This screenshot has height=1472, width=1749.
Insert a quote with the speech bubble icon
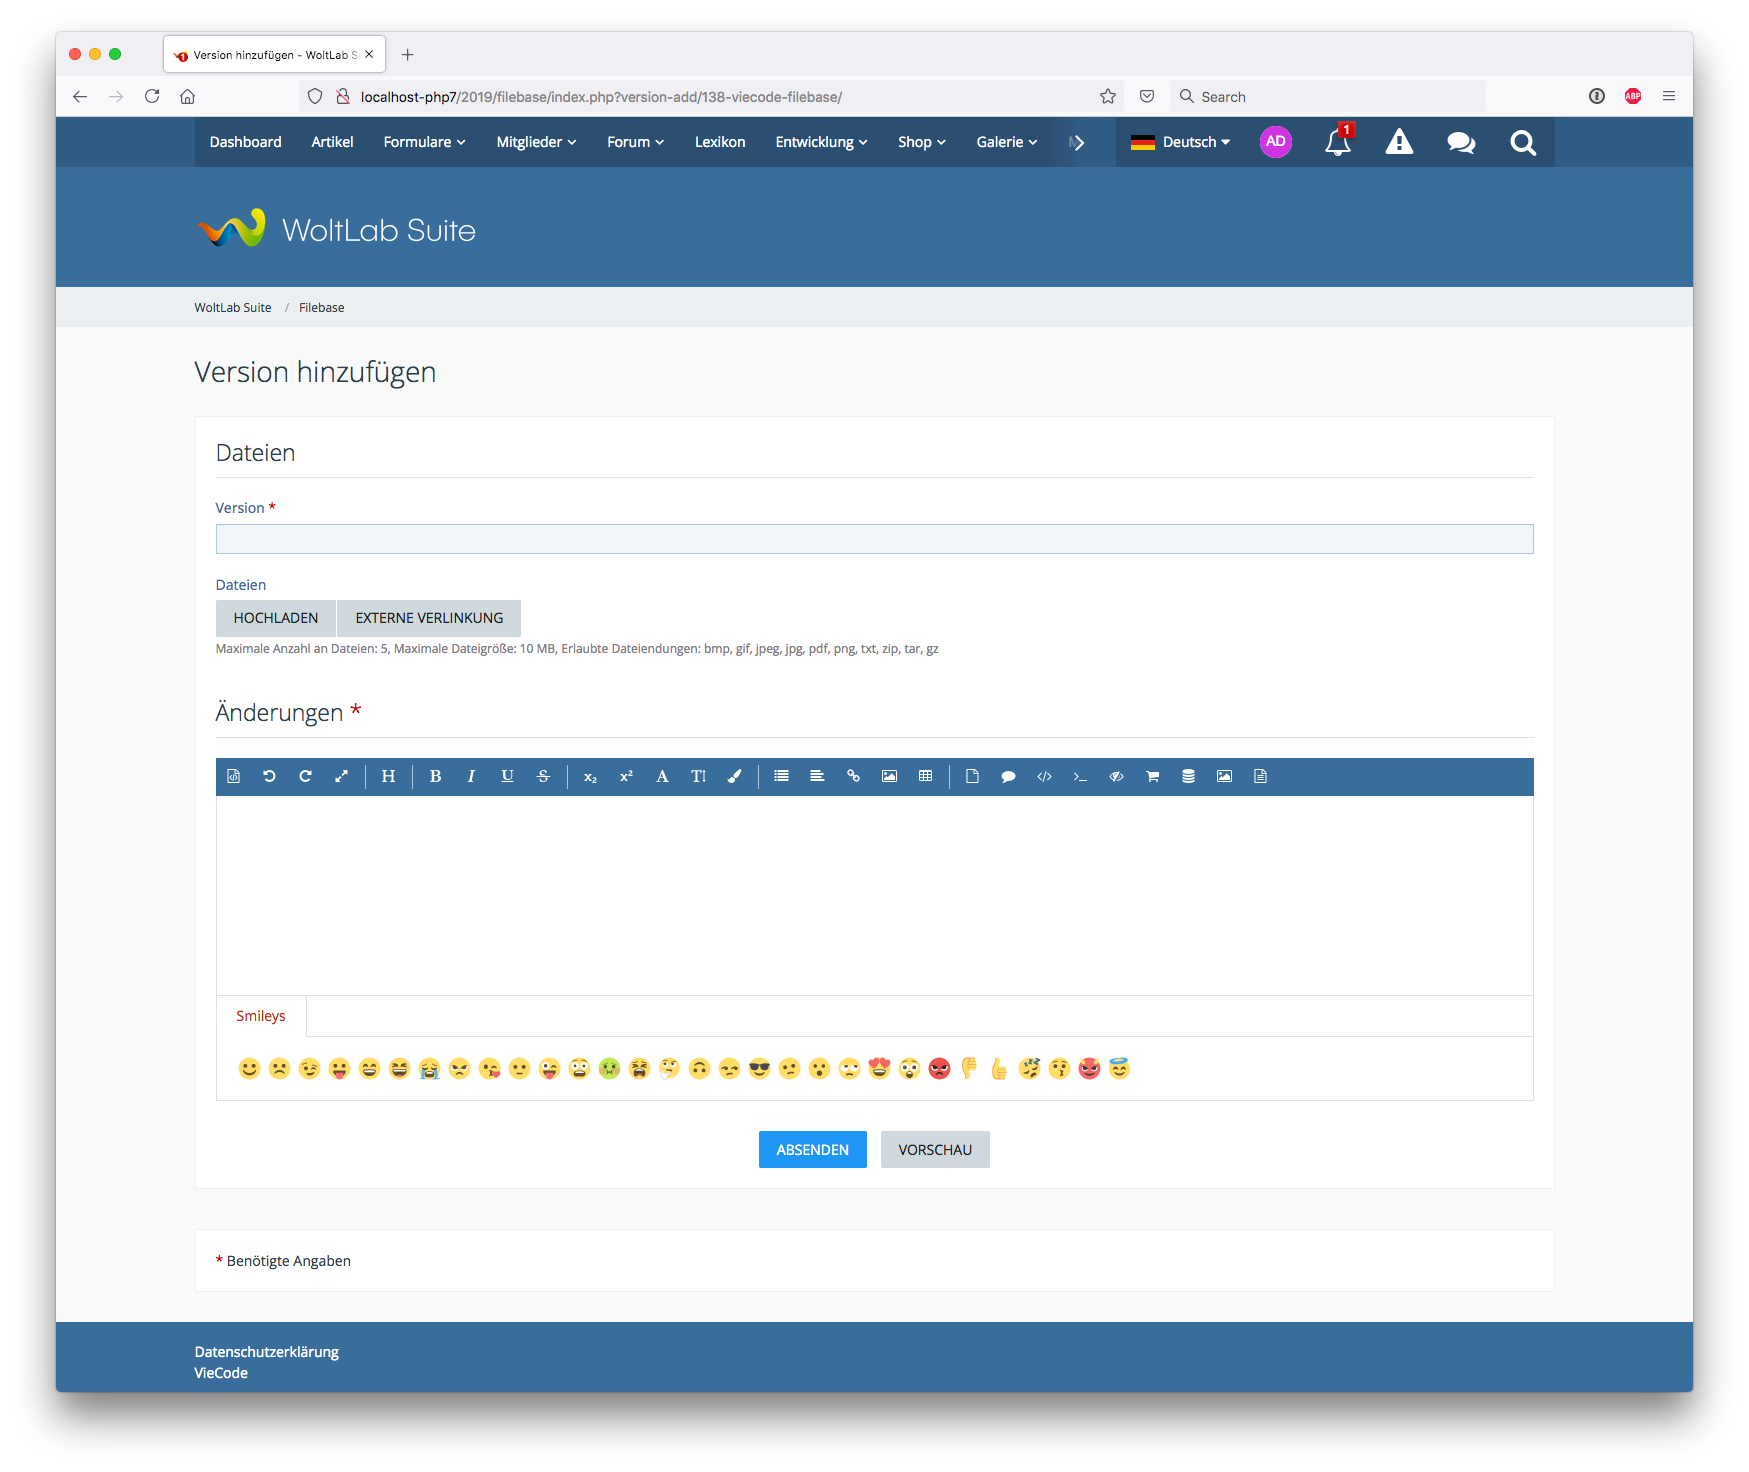[1008, 776]
